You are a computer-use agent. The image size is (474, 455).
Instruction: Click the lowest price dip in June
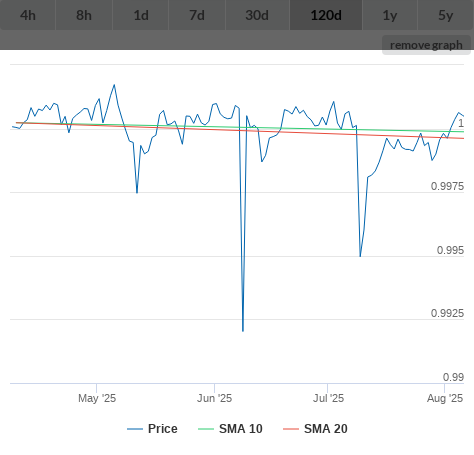click(243, 331)
